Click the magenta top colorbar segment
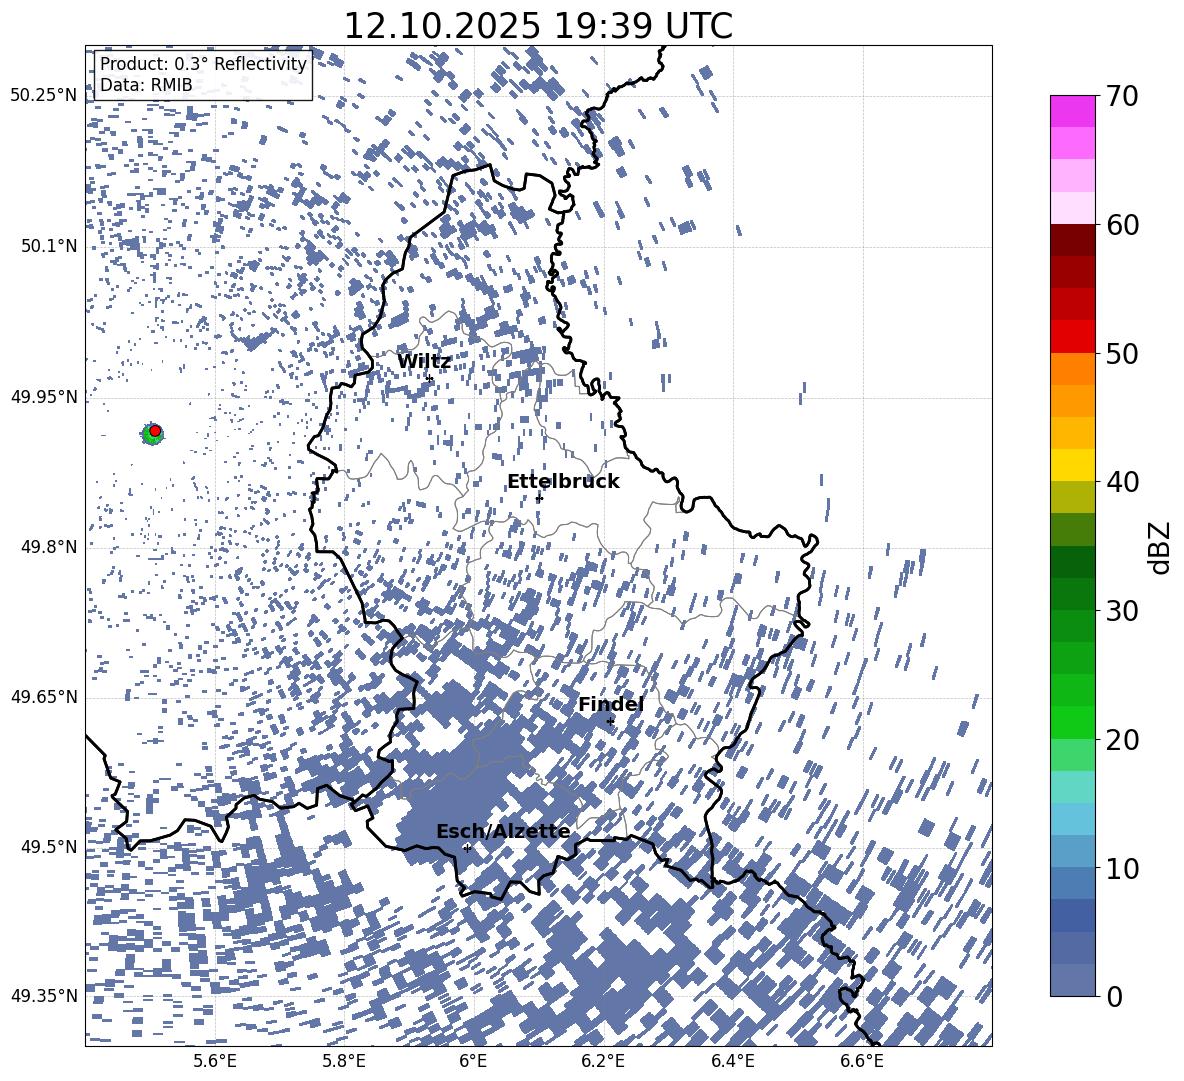The height and width of the screenshot is (1081, 1184). [1072, 112]
